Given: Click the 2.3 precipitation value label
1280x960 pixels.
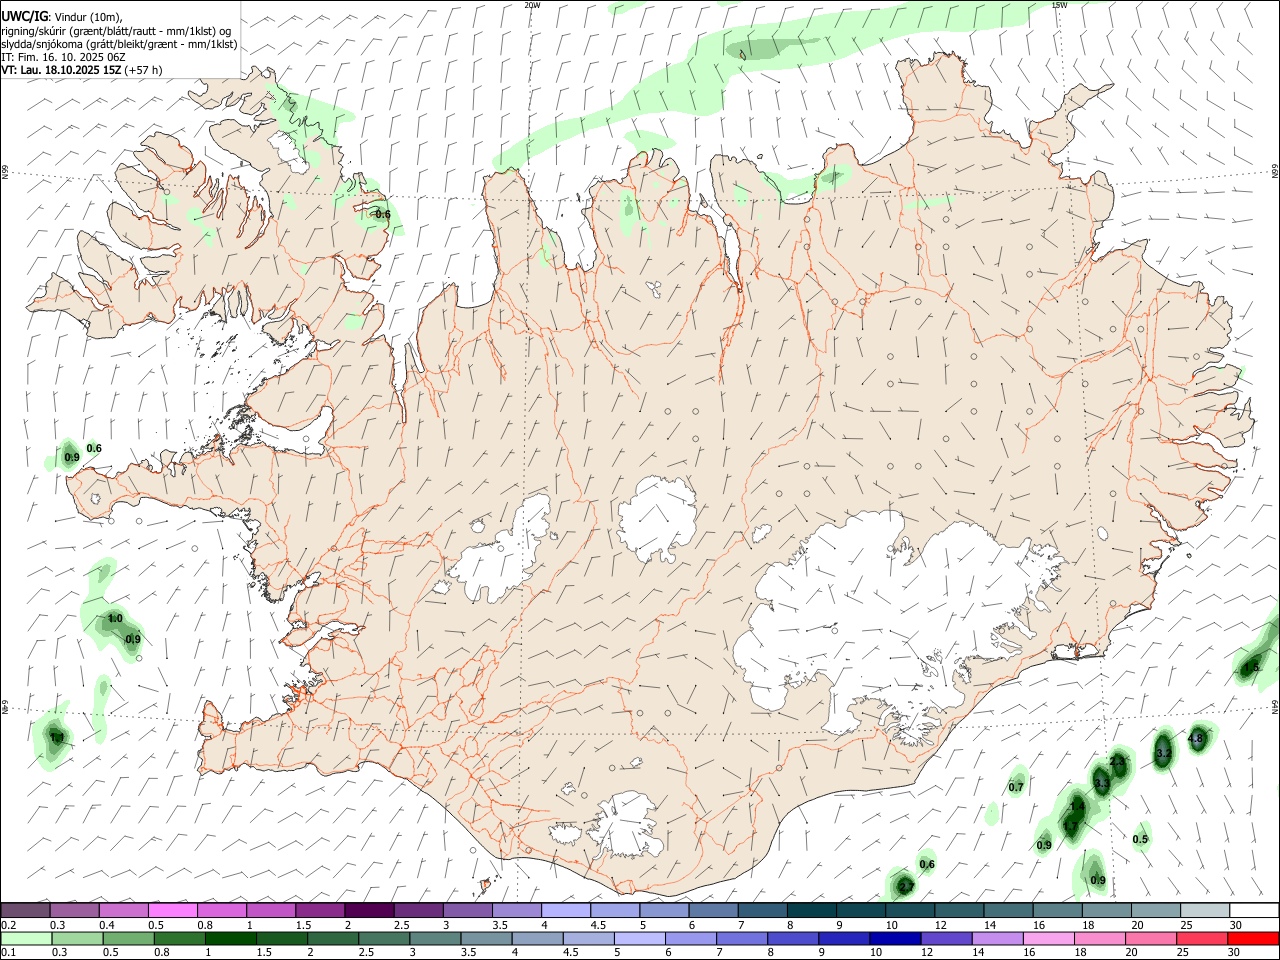Looking at the screenshot, I should point(1117,762).
